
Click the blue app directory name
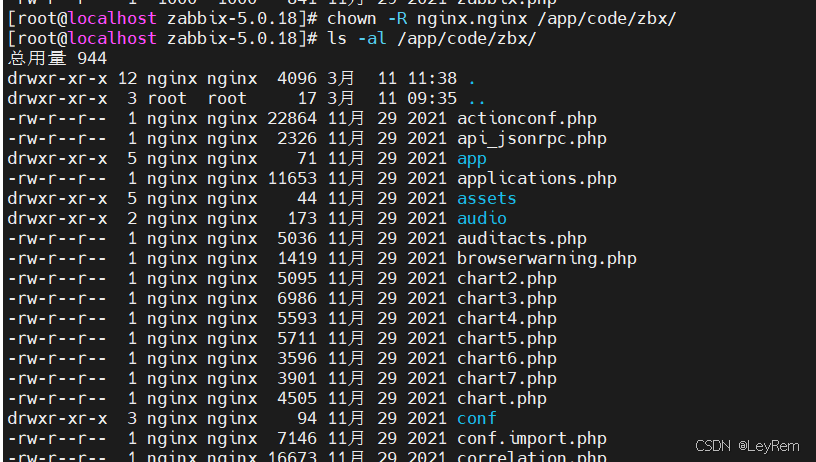coord(471,159)
